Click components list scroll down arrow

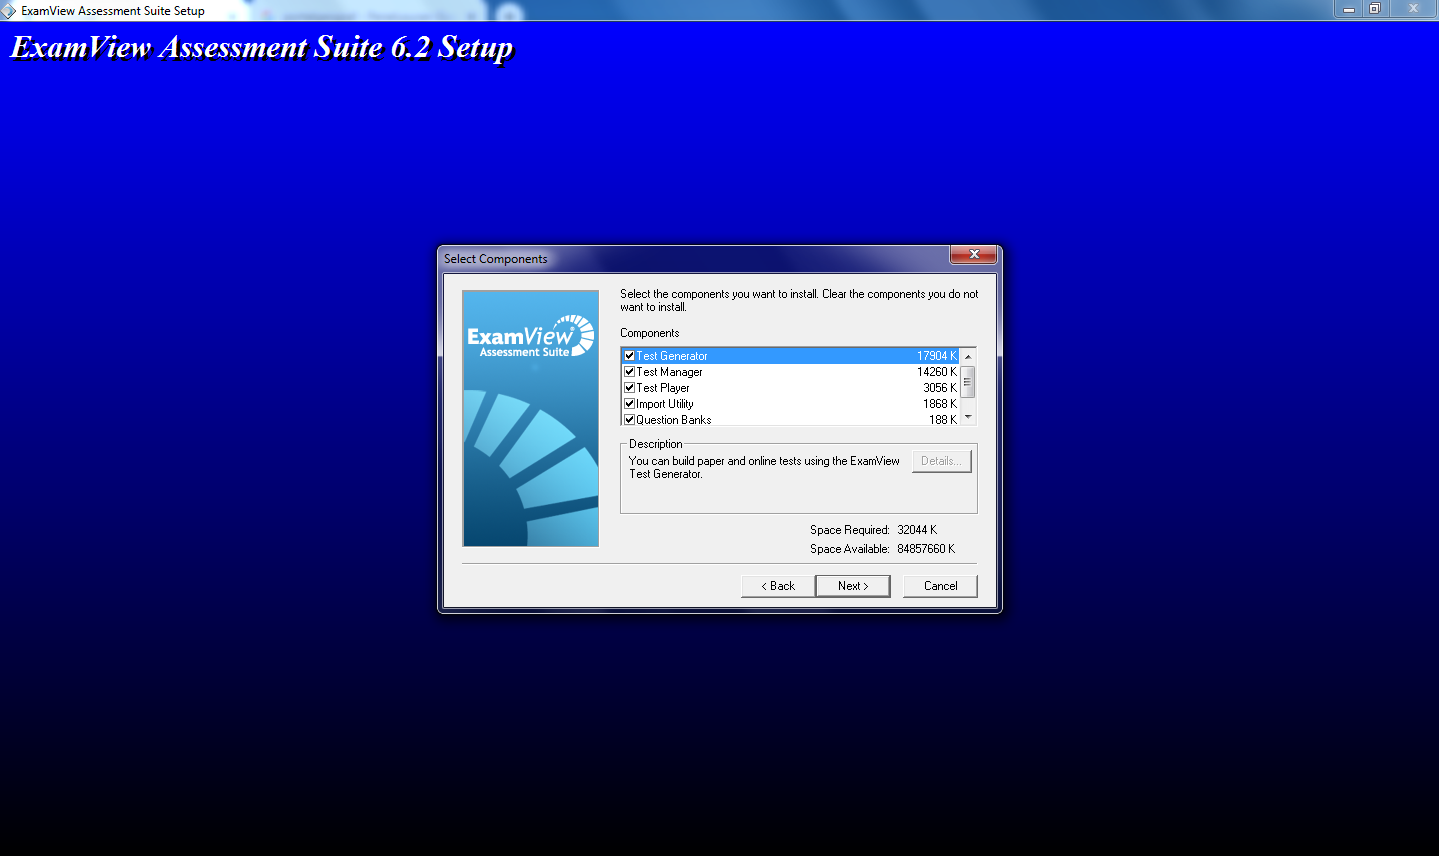968,418
